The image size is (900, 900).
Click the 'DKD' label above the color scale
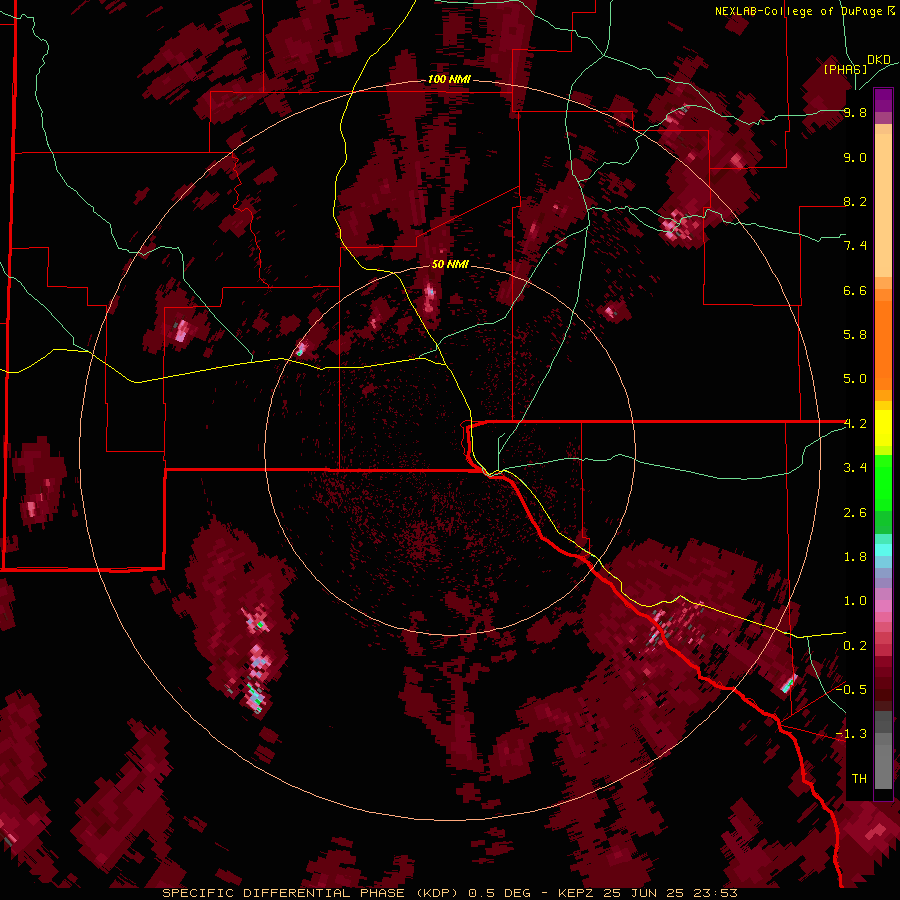(x=879, y=60)
